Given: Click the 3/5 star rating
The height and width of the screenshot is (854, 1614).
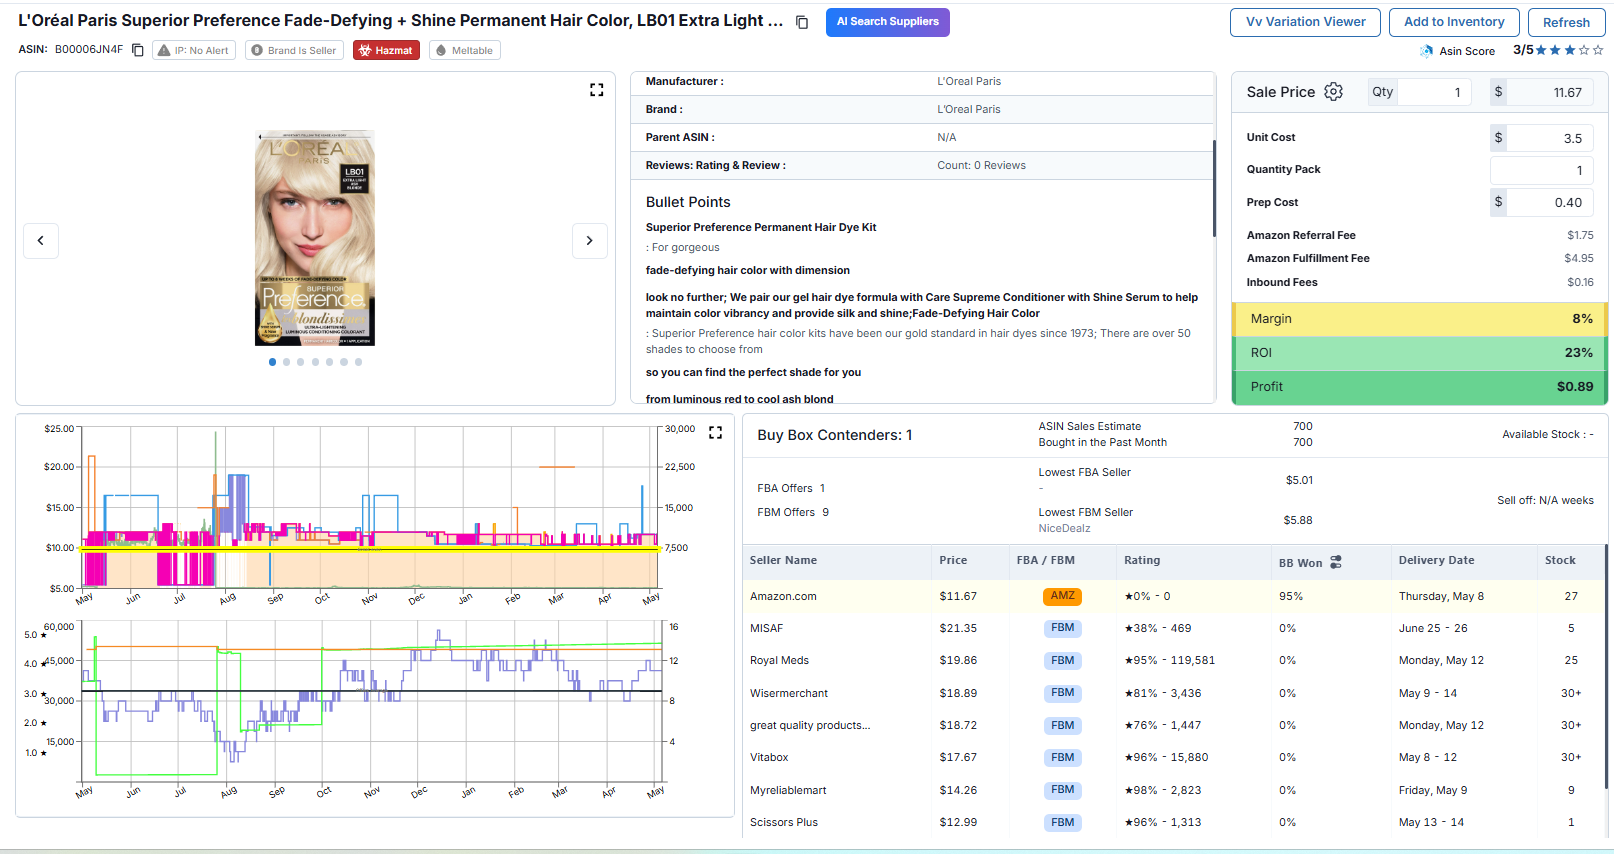Looking at the screenshot, I should click(x=1558, y=50).
